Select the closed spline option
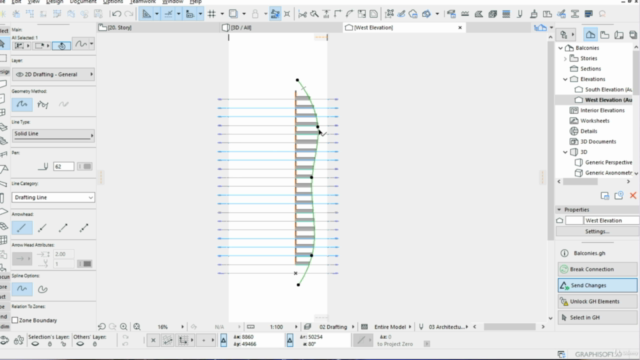640x360 pixels. pyautogui.click(x=42, y=289)
